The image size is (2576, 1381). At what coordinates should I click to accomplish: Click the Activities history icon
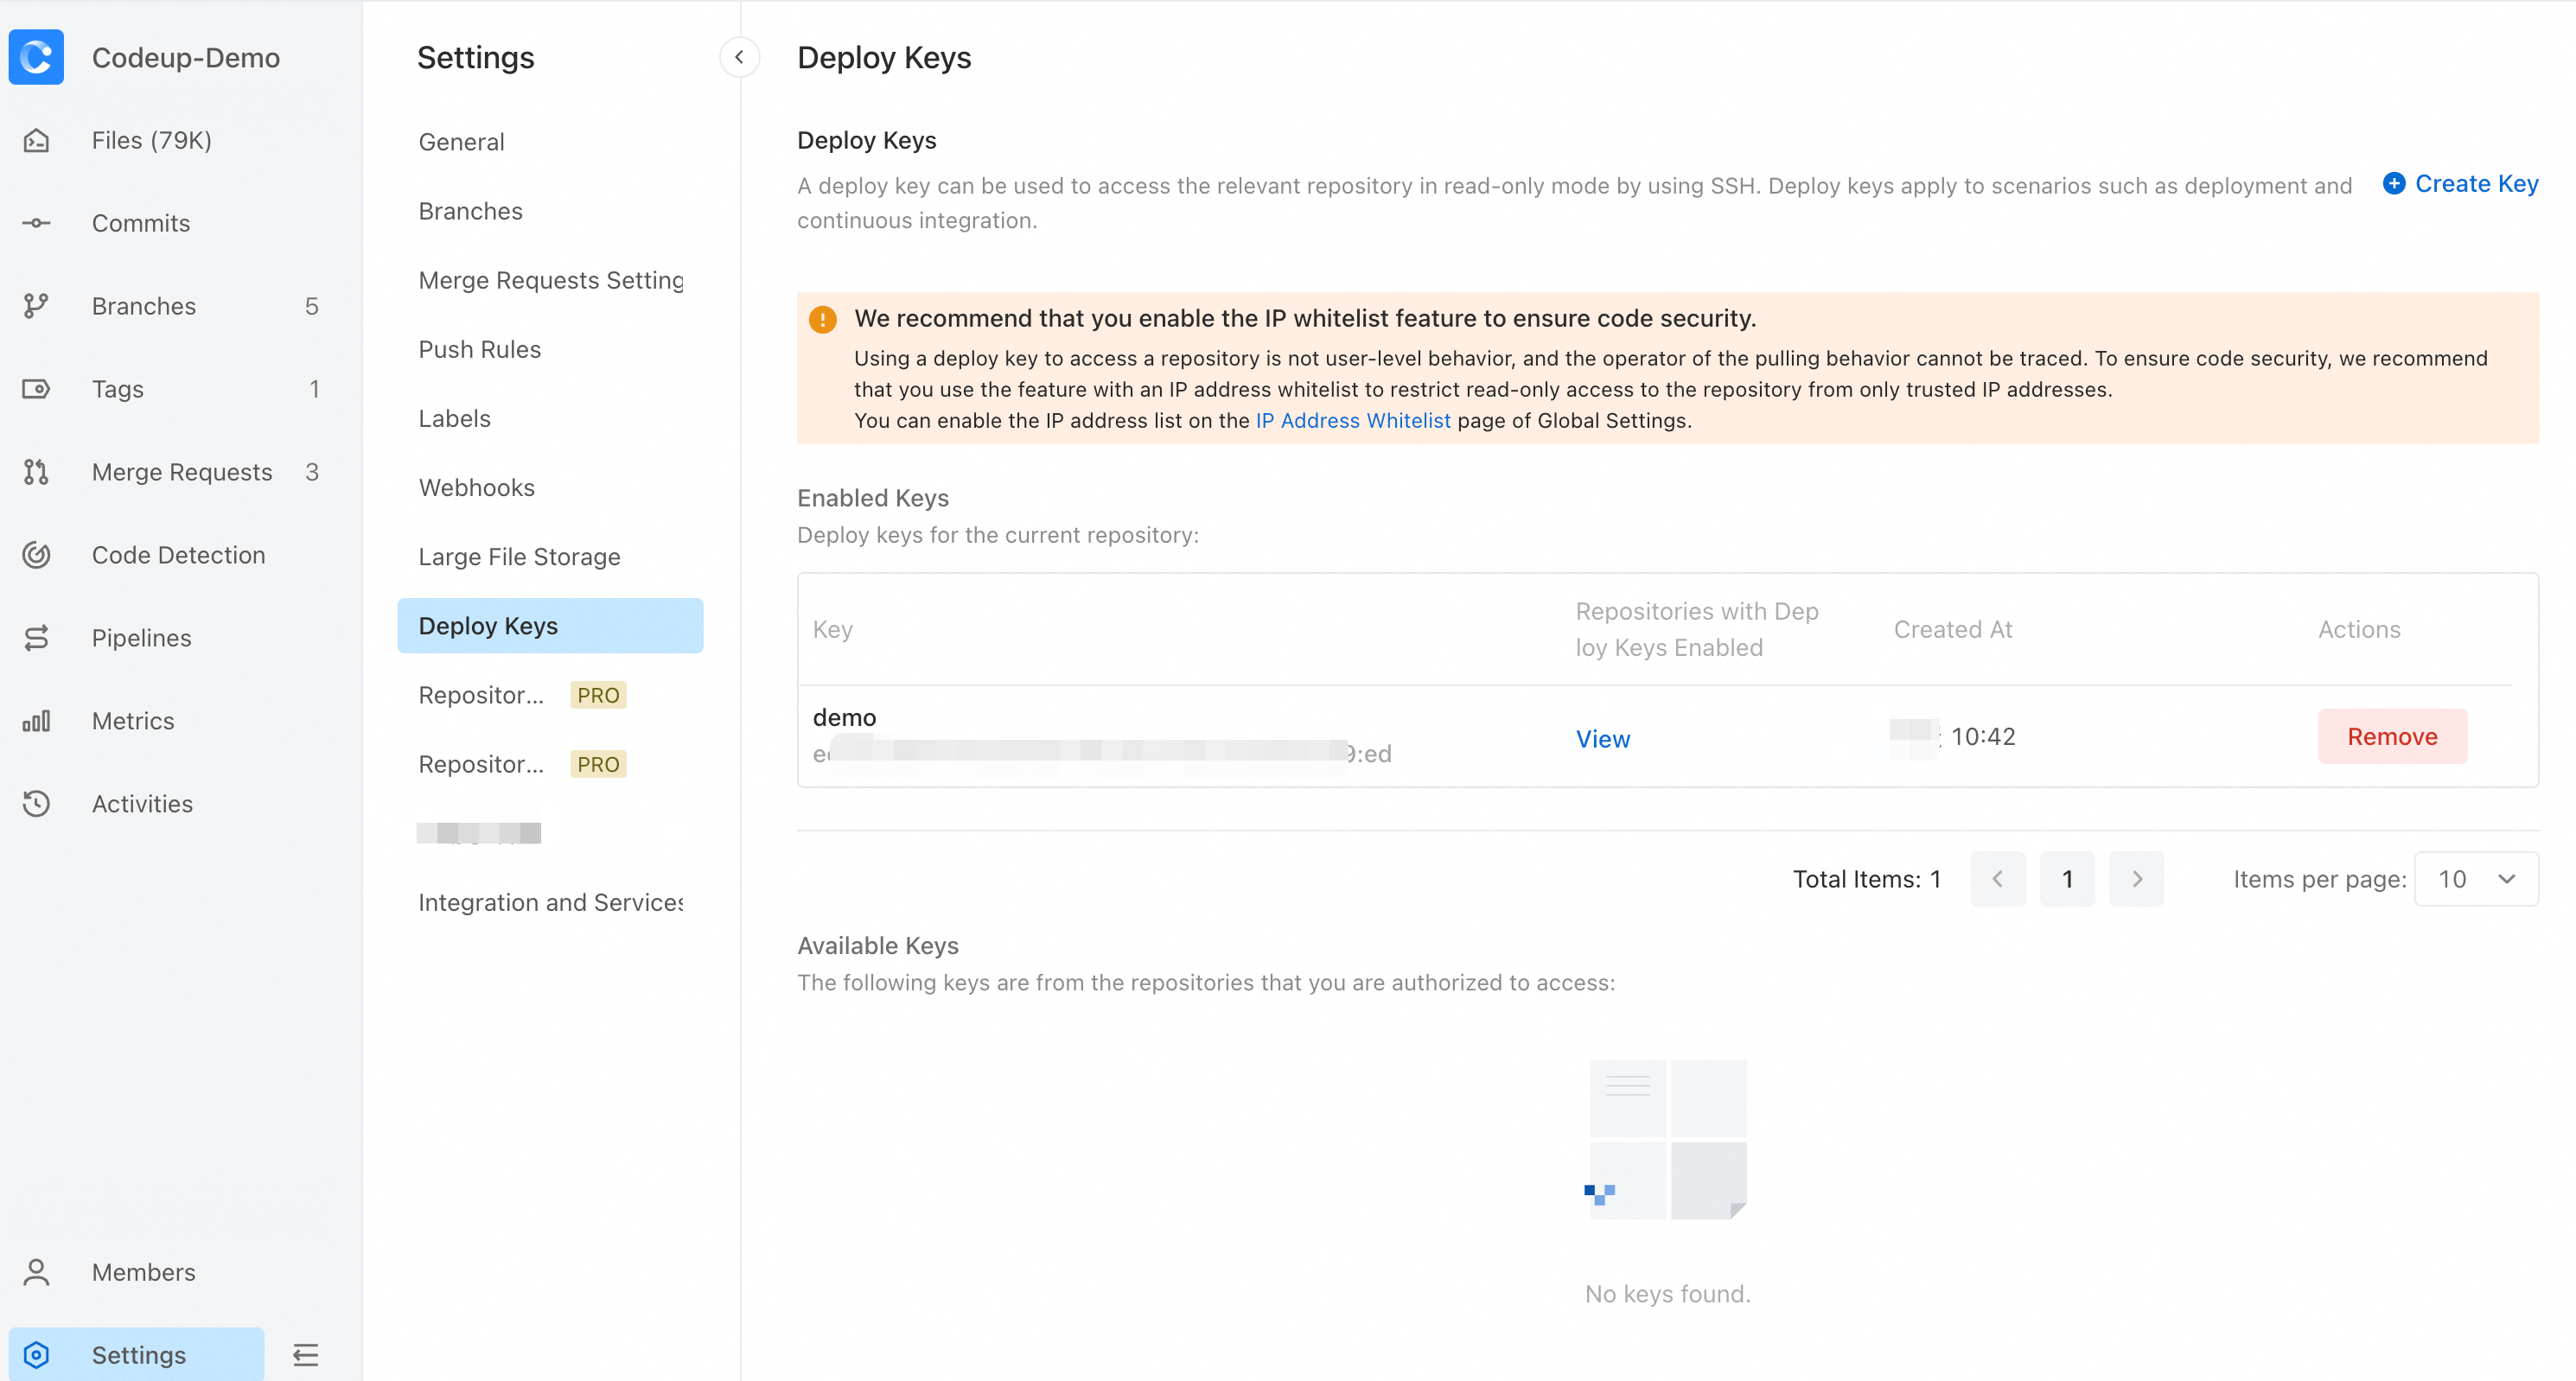point(36,804)
